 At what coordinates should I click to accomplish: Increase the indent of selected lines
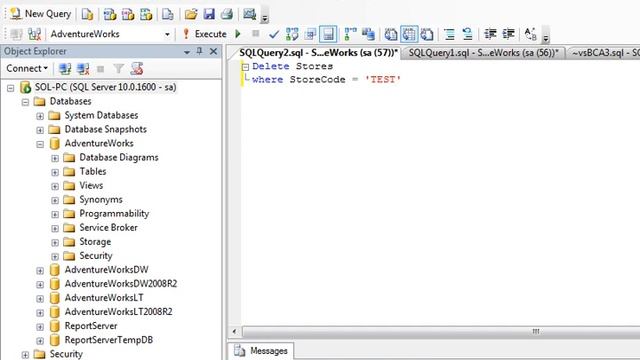coord(508,34)
